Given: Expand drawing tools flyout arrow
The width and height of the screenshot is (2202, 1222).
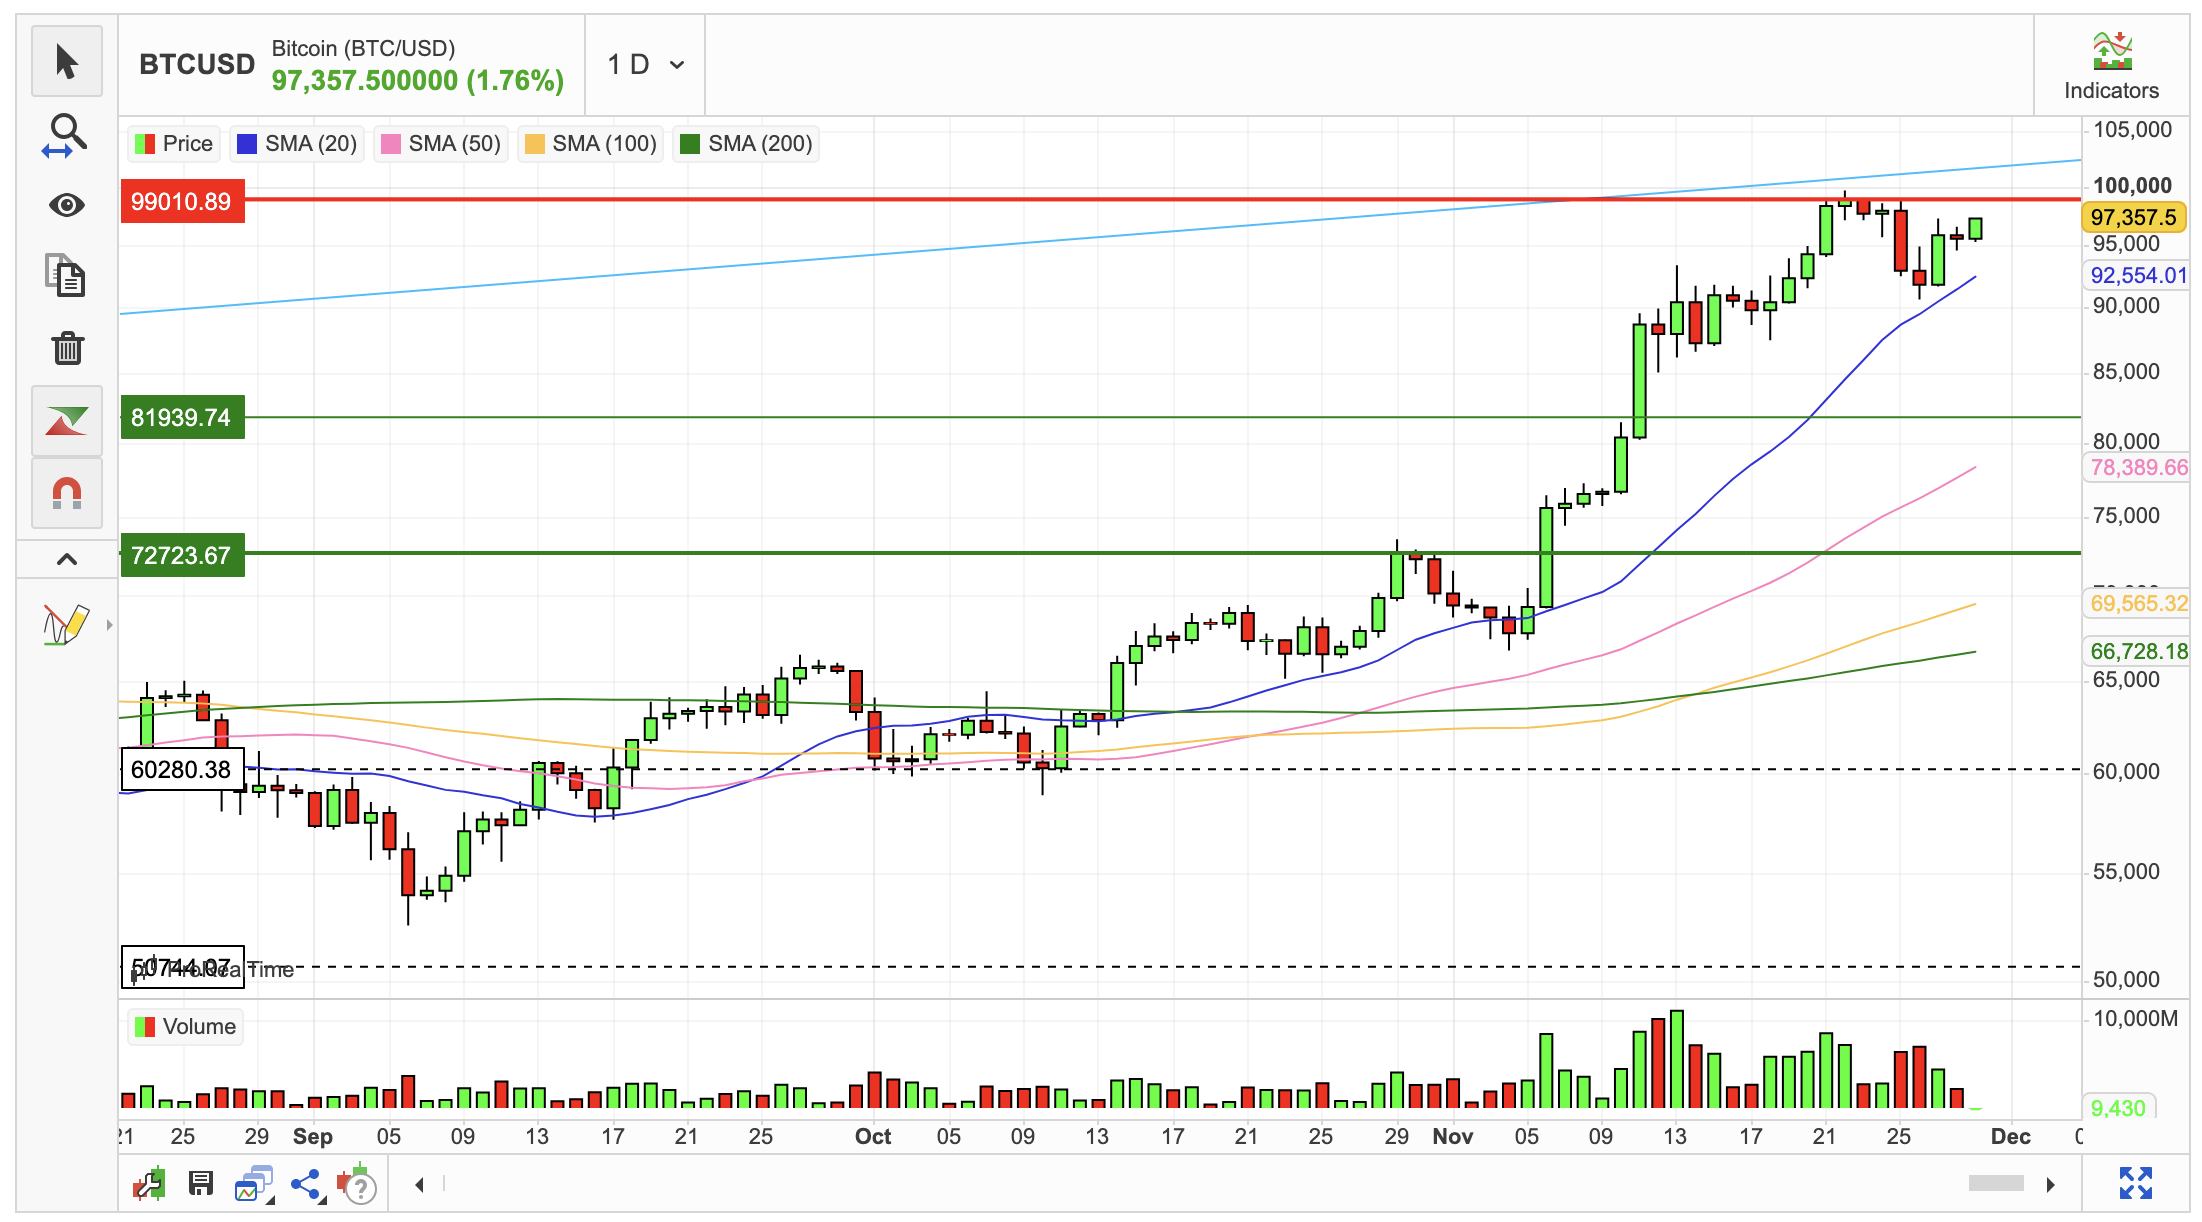Looking at the screenshot, I should pyautogui.click(x=109, y=625).
